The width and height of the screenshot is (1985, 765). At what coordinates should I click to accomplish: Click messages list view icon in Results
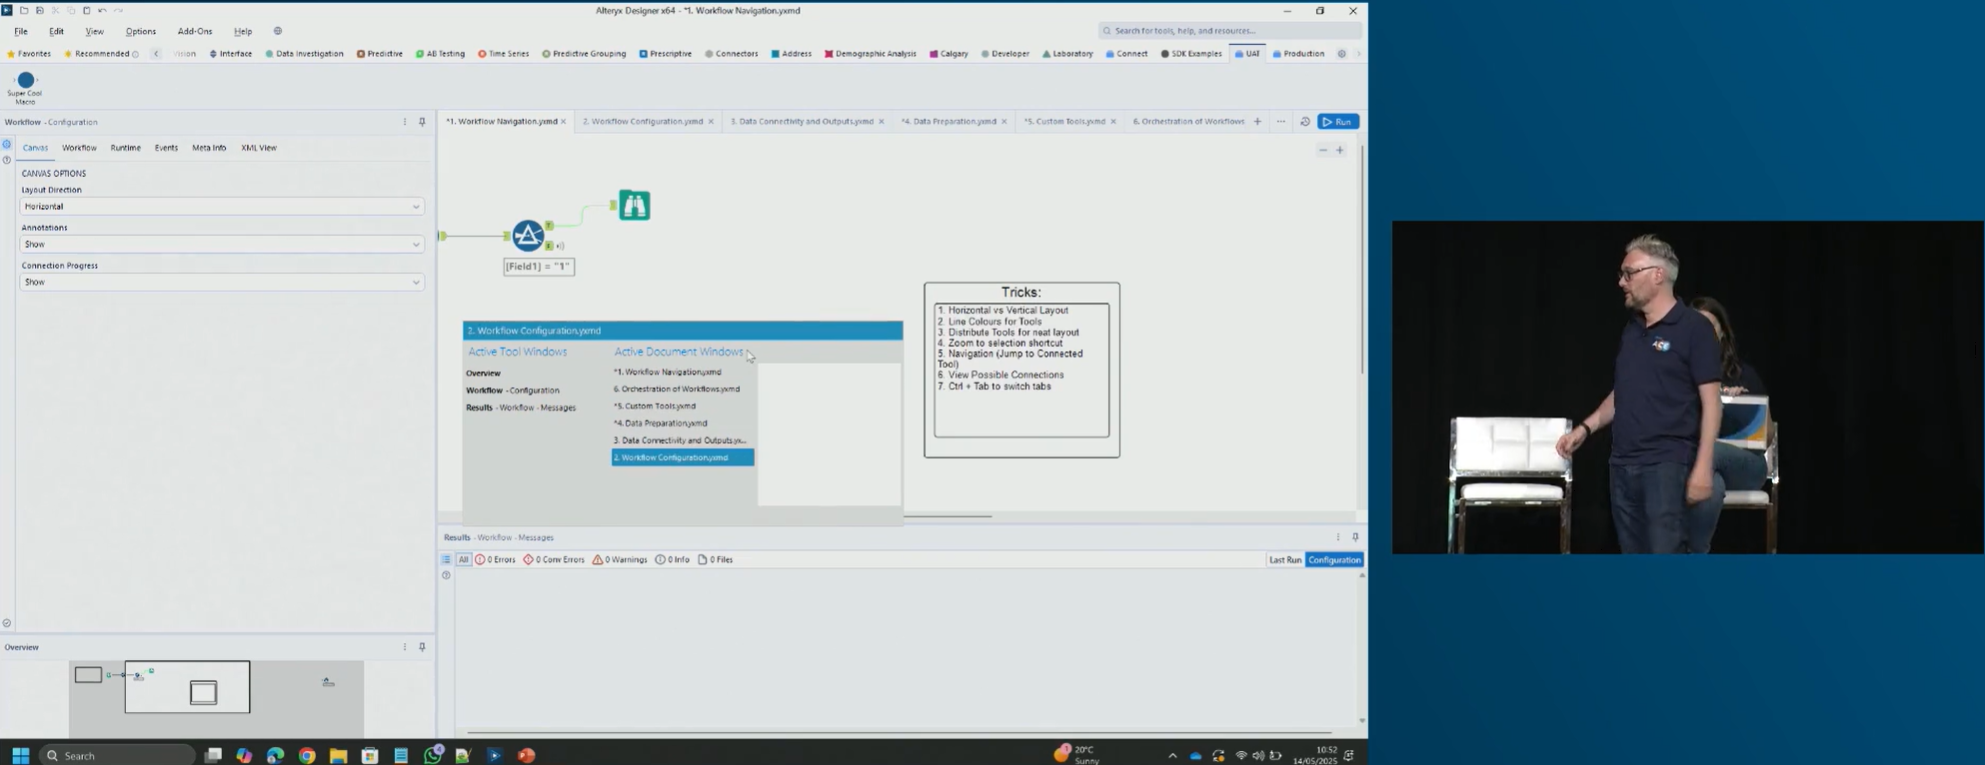click(x=446, y=560)
